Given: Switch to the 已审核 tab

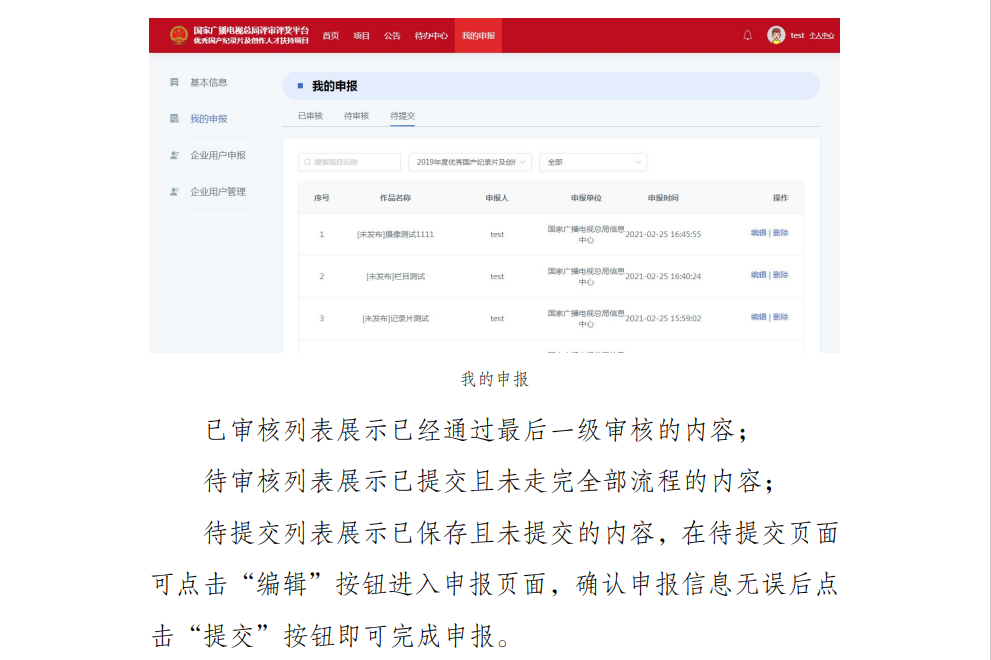Looking at the screenshot, I should click(310, 116).
